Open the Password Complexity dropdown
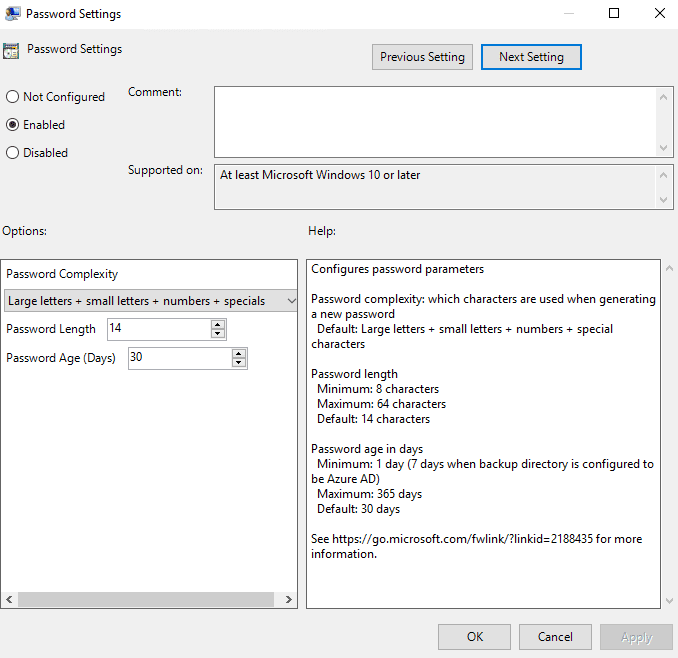 pos(150,301)
